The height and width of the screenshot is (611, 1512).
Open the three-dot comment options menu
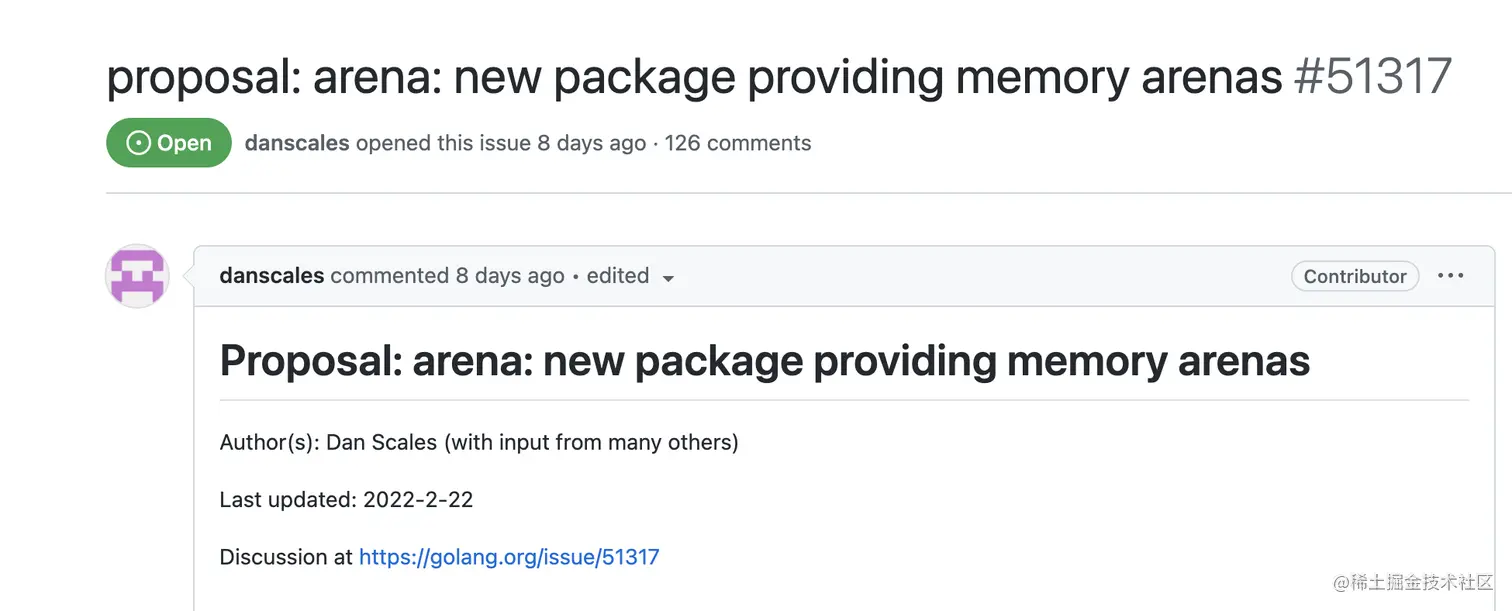pyautogui.click(x=1450, y=276)
